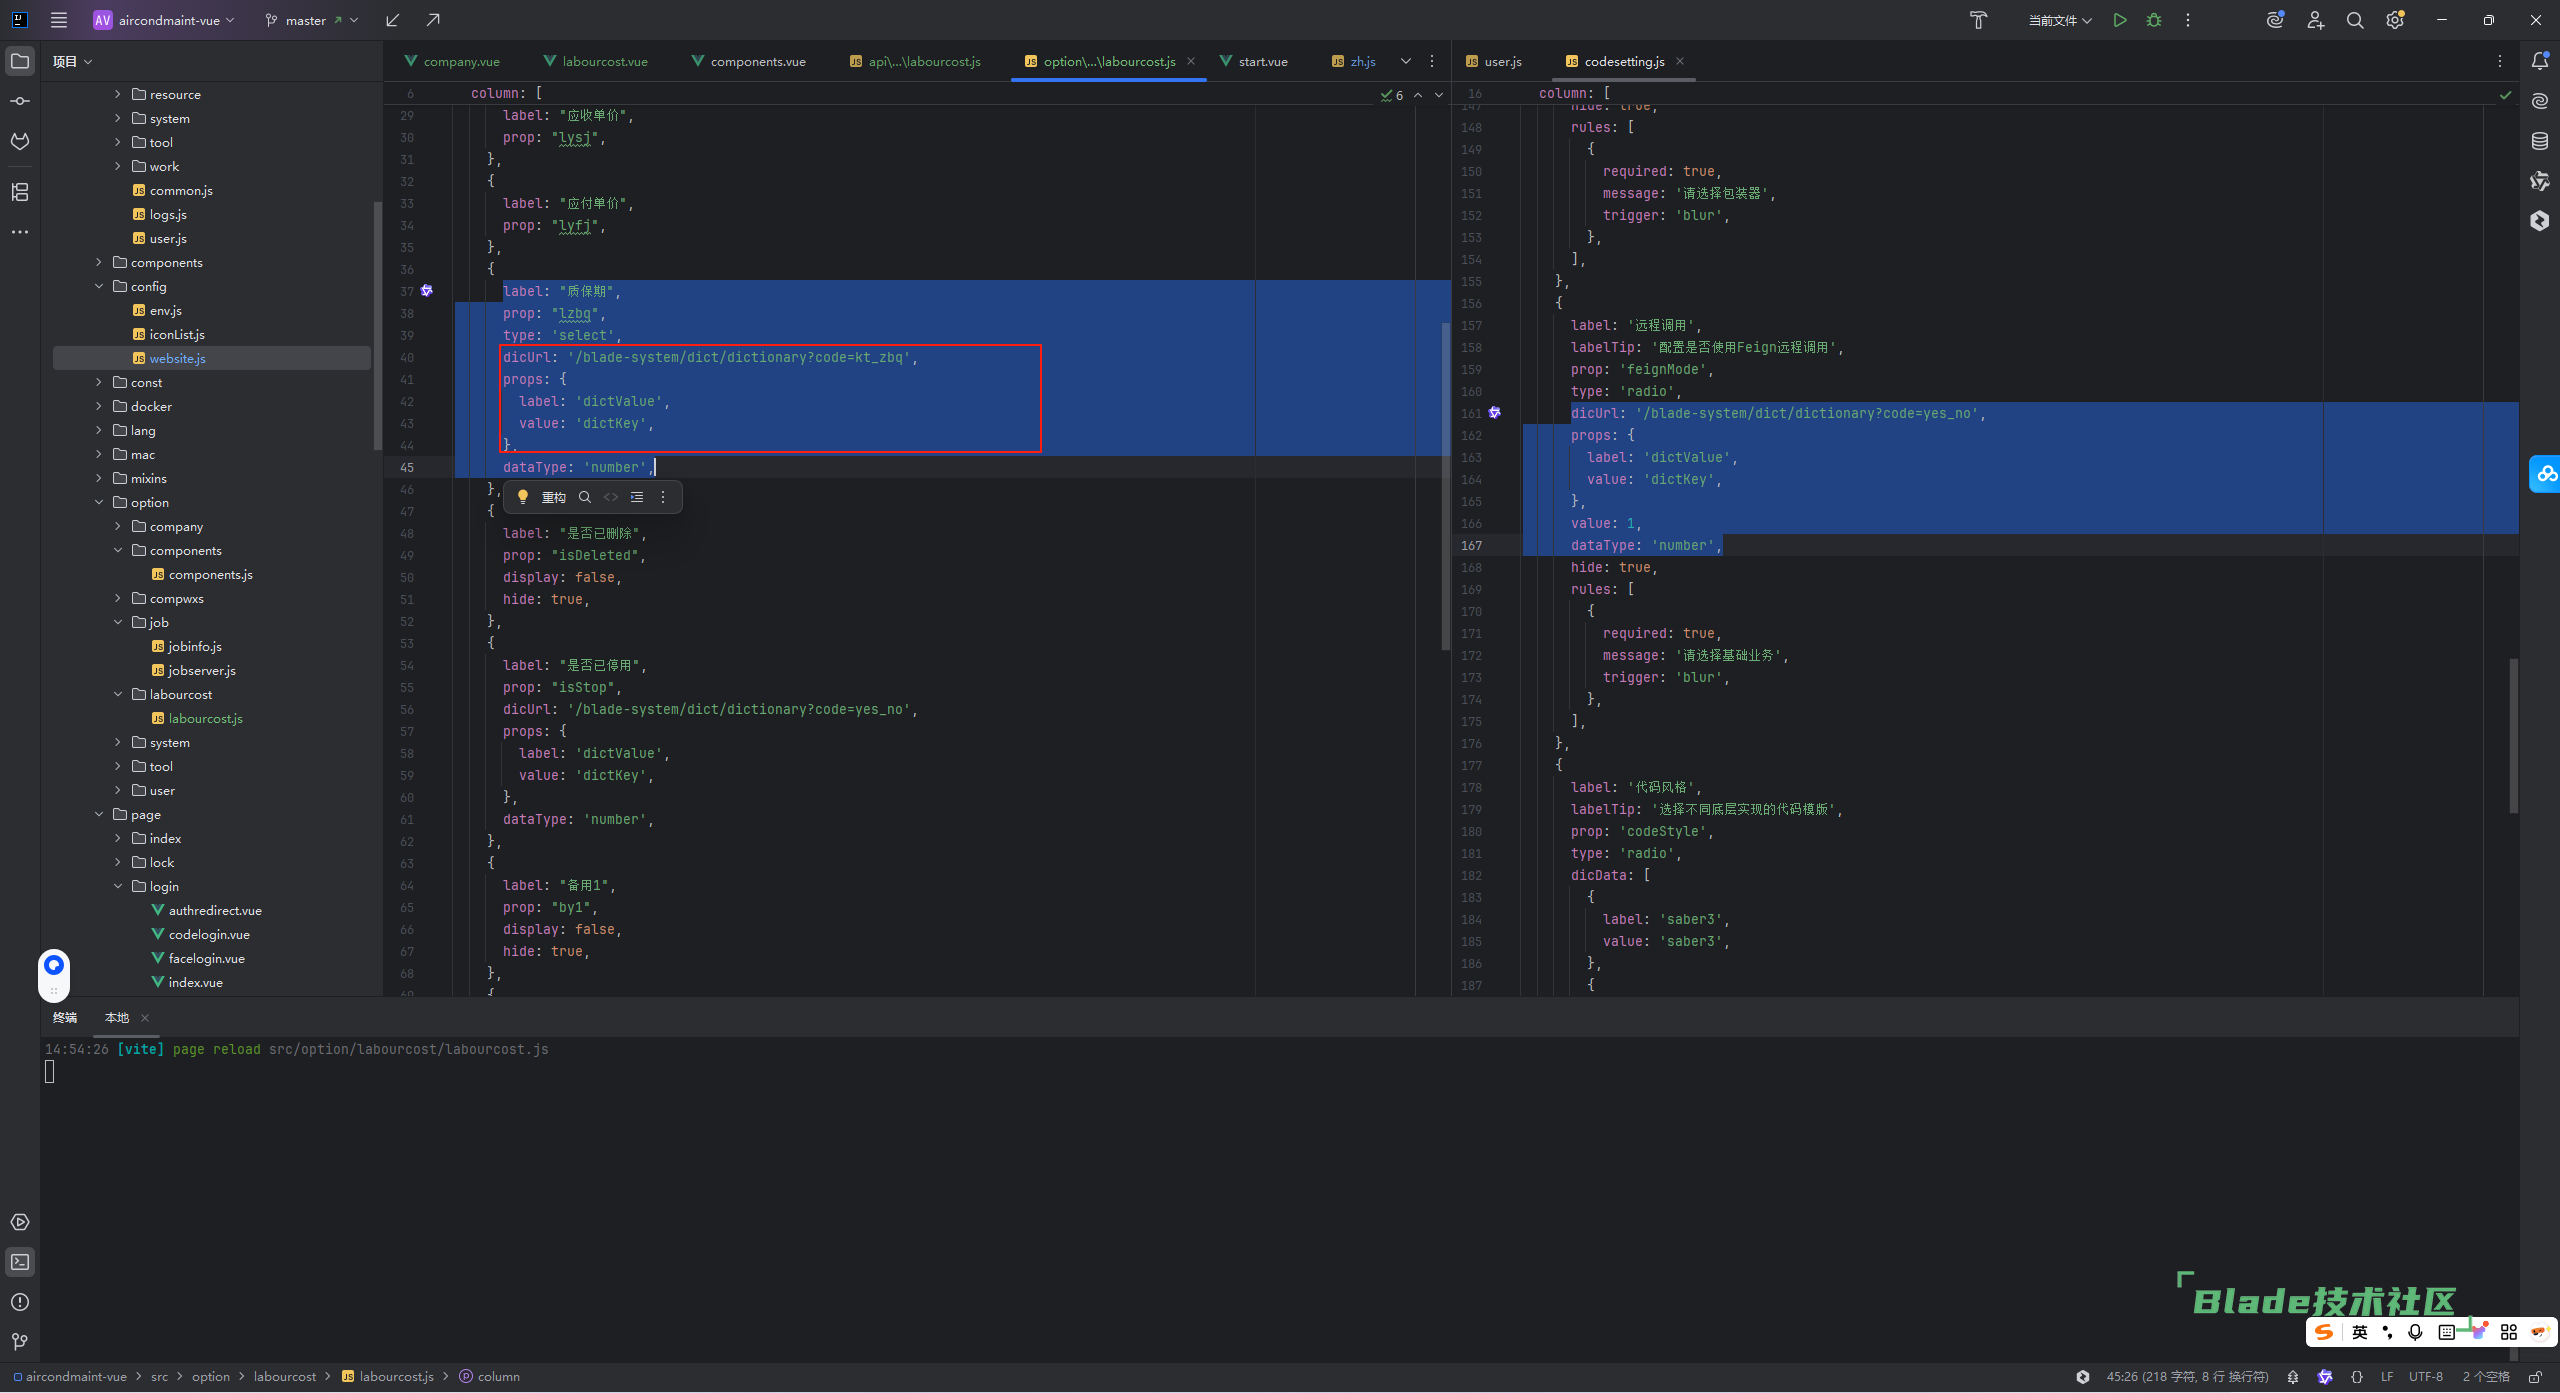Image resolution: width=2560 pixels, height=1393 pixels.
Task: Click LF line separator in status bar
Action: coord(2387,1377)
